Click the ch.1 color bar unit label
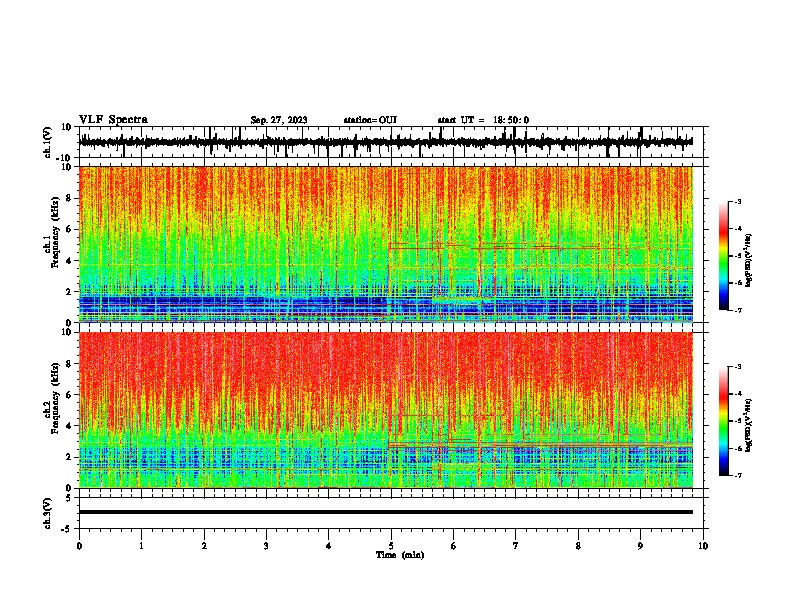Viewport: 792px width, 612px height. [749, 261]
